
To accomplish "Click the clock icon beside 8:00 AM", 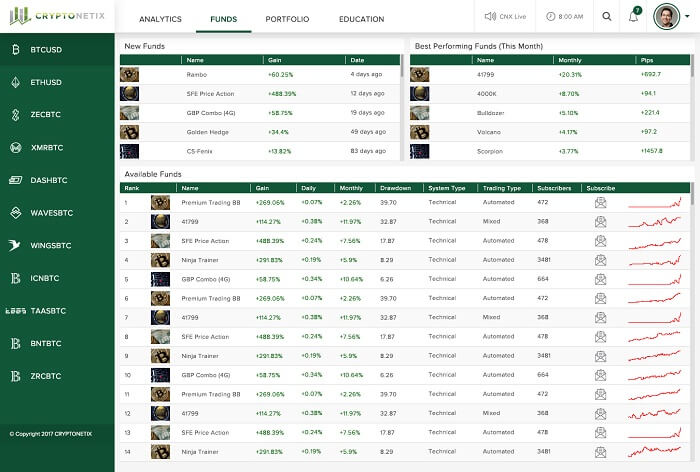I will pos(551,17).
